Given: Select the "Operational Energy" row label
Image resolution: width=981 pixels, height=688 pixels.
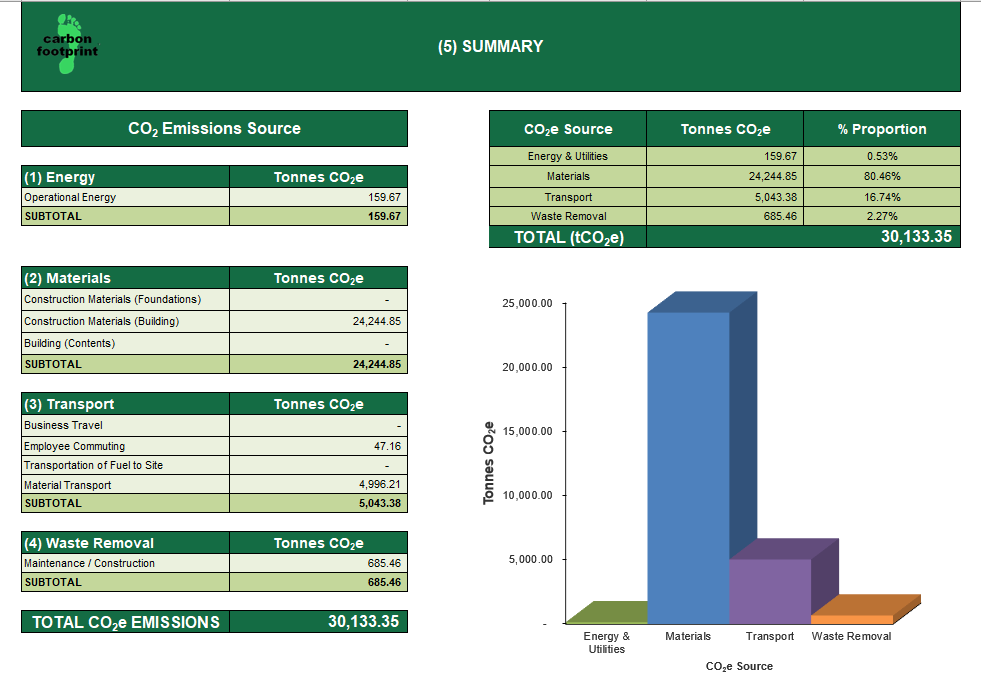Looking at the screenshot, I should [x=70, y=197].
